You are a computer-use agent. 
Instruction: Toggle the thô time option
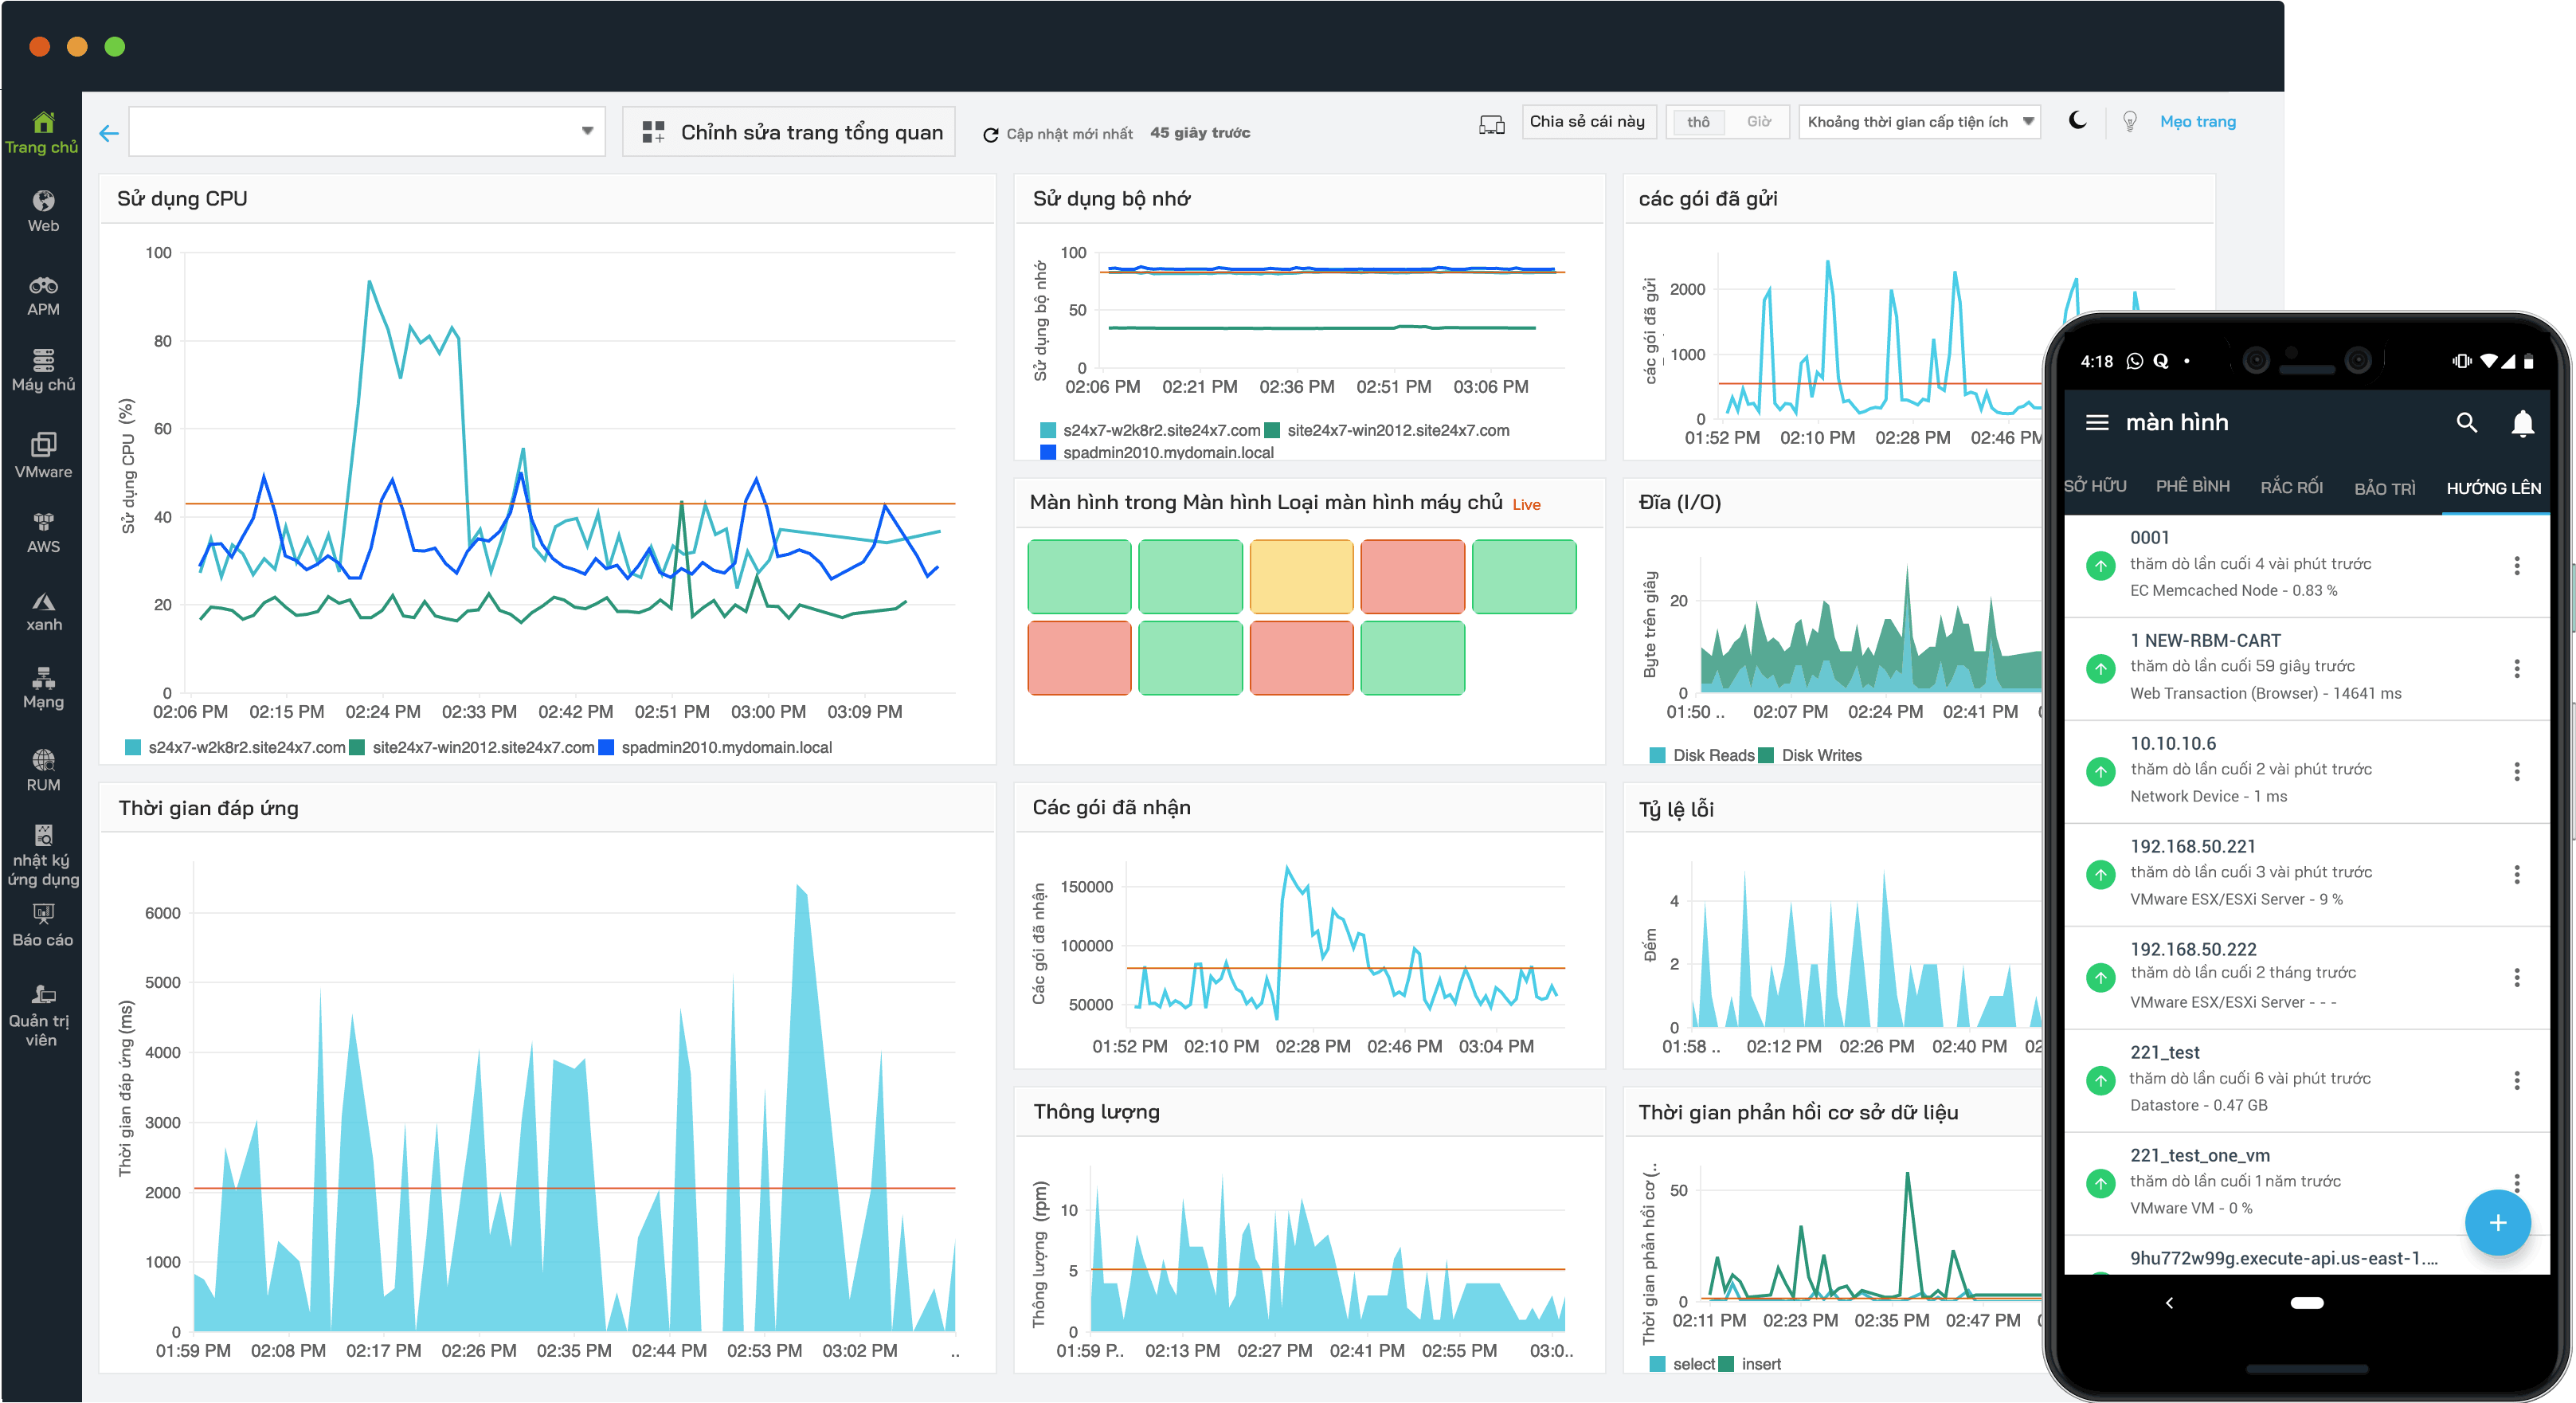click(1699, 121)
